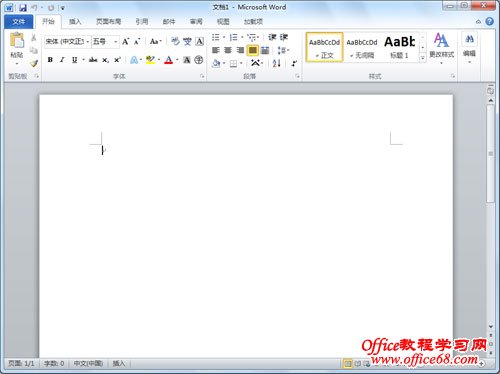500x374 pixels.
Task: Open the font name dropdown (宋体)
Action: [x=88, y=42]
